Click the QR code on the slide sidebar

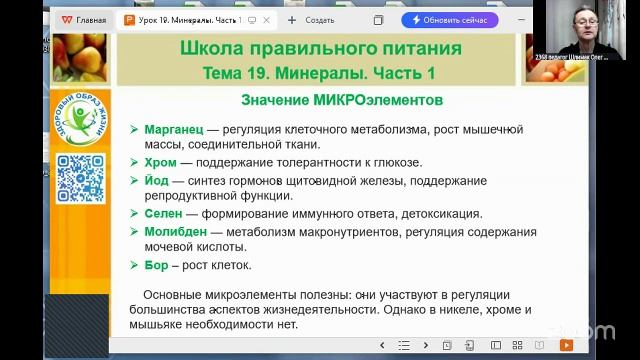pos(80,178)
